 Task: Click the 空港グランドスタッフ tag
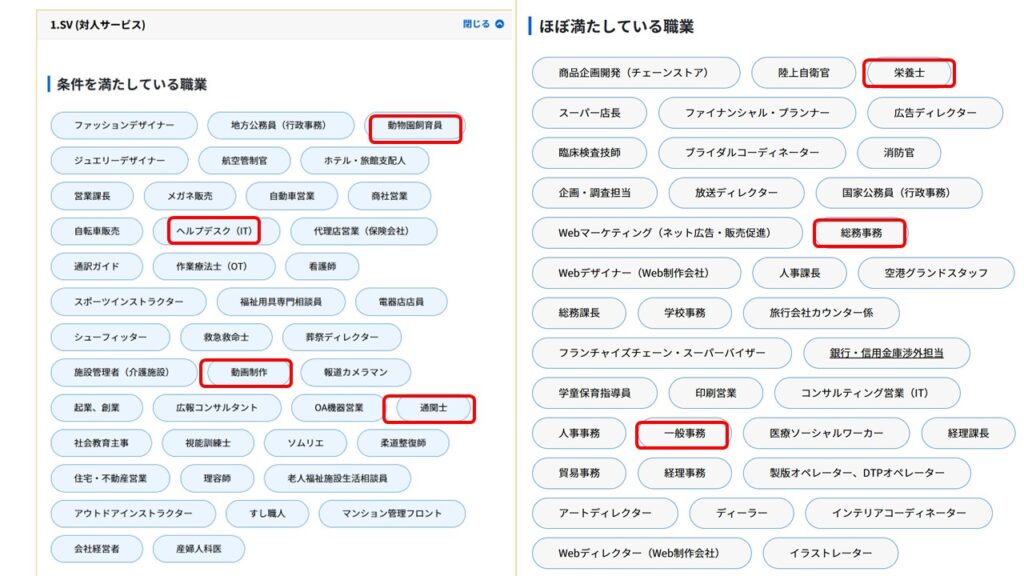tap(935, 273)
